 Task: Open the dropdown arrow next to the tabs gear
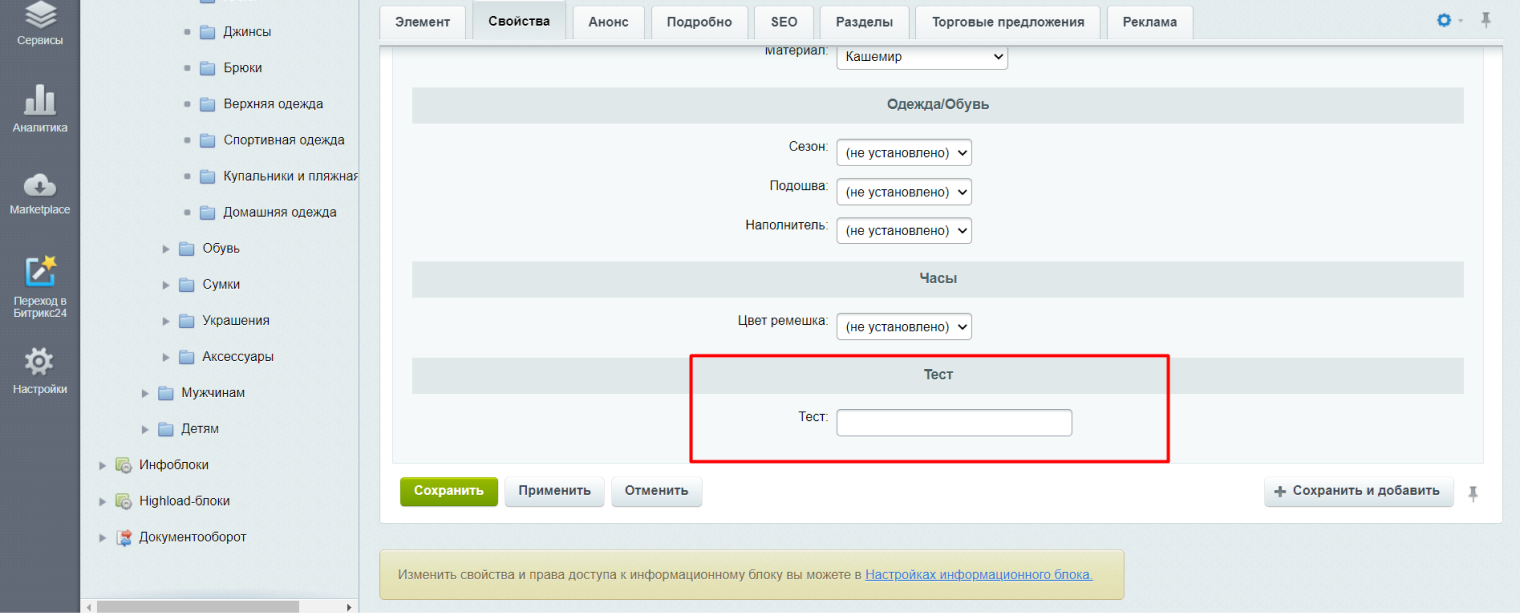pos(1461,21)
